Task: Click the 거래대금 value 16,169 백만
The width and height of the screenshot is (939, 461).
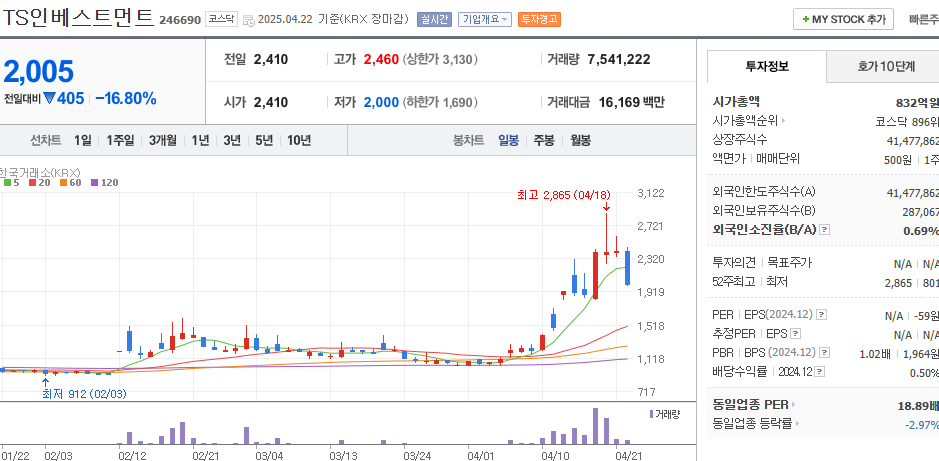Action: 632,102
